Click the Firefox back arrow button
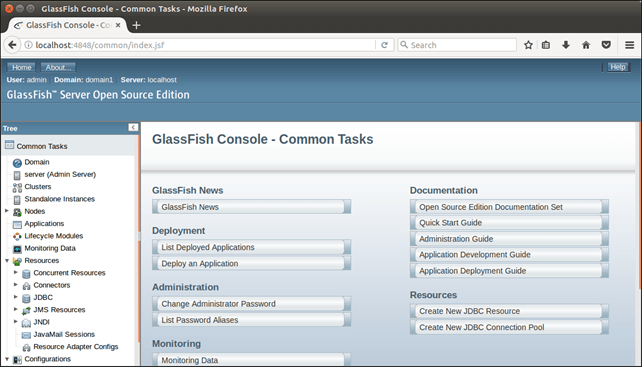Viewport: 642px width, 367px height. pos(12,45)
